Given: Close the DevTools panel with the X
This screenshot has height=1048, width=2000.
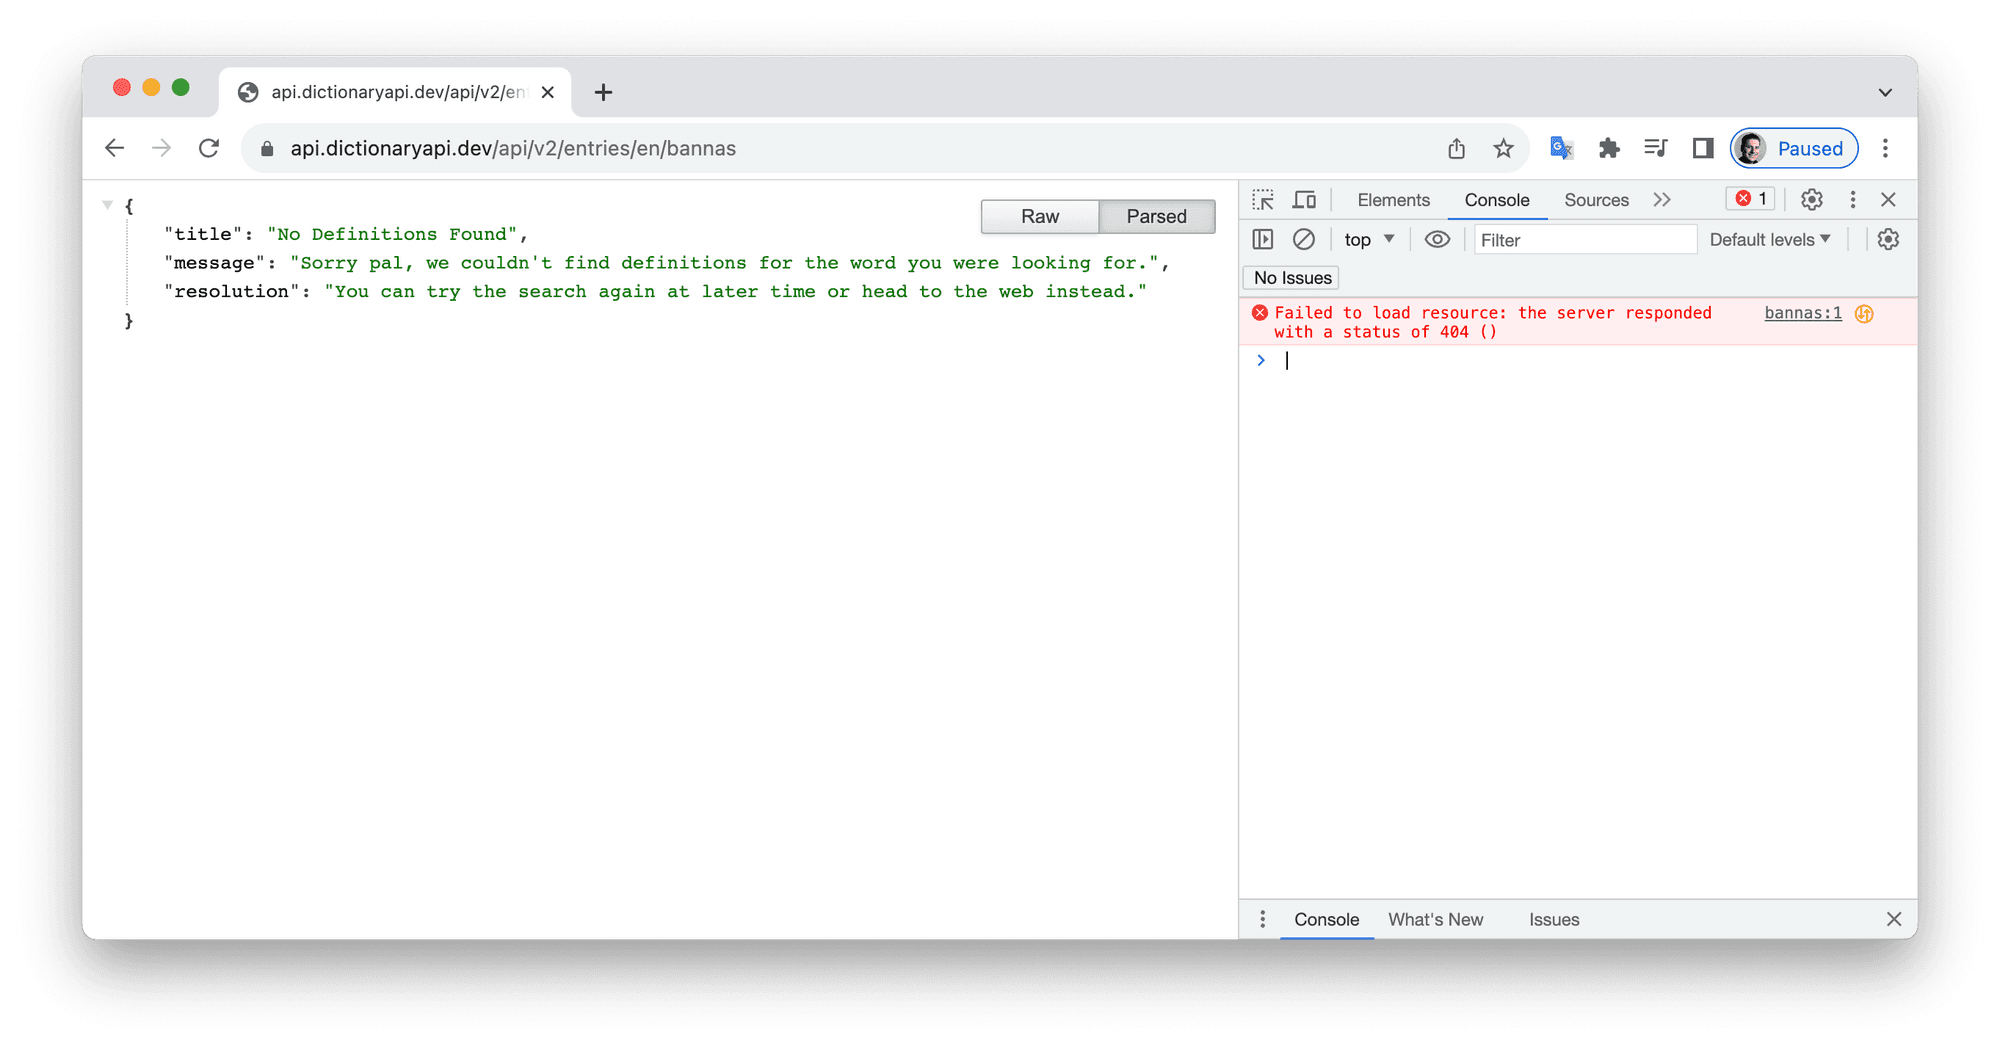Looking at the screenshot, I should pos(1888,200).
